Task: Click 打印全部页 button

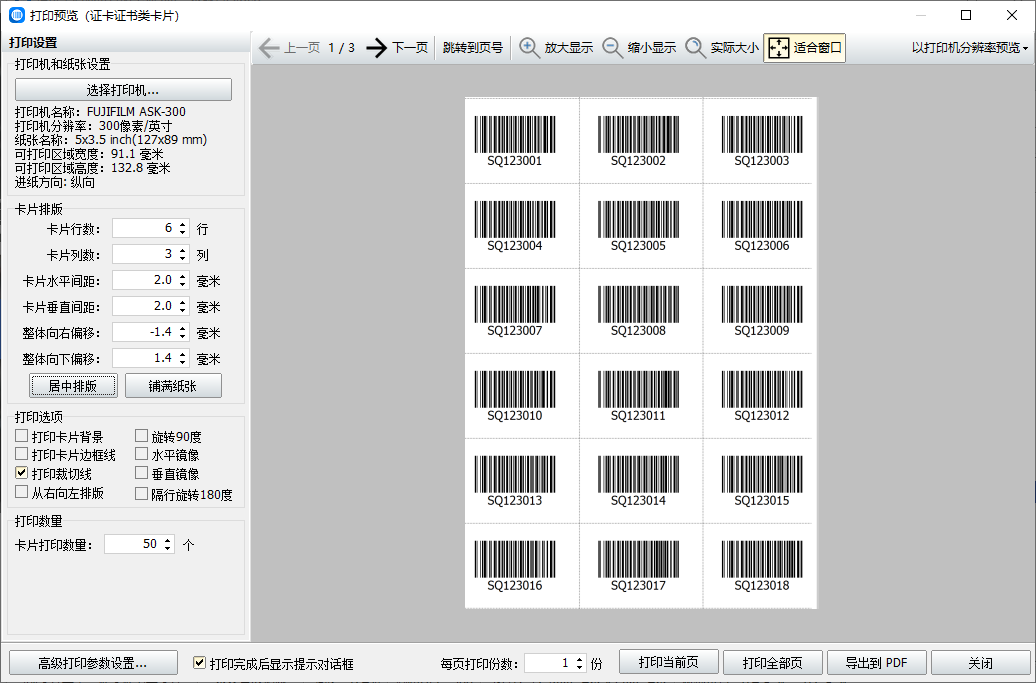Action: click(x=772, y=663)
